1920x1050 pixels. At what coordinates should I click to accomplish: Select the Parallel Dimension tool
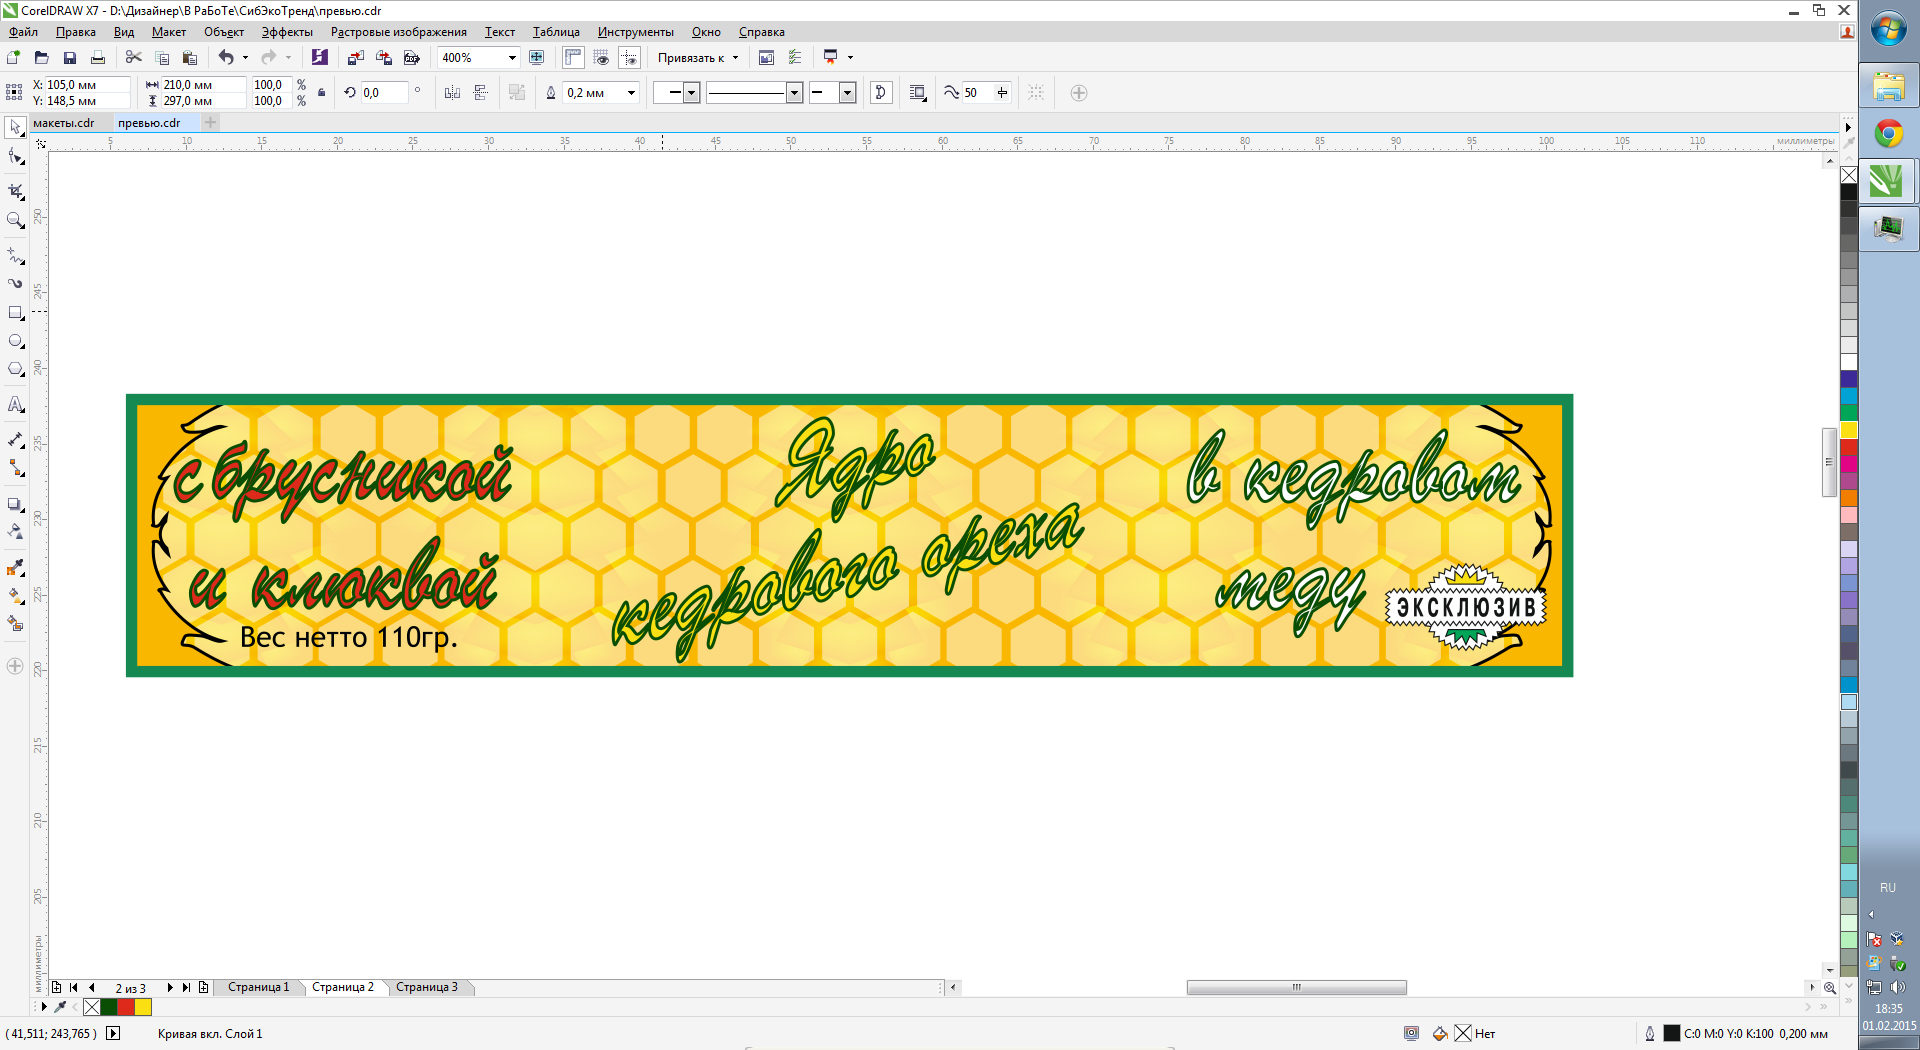tap(15, 440)
